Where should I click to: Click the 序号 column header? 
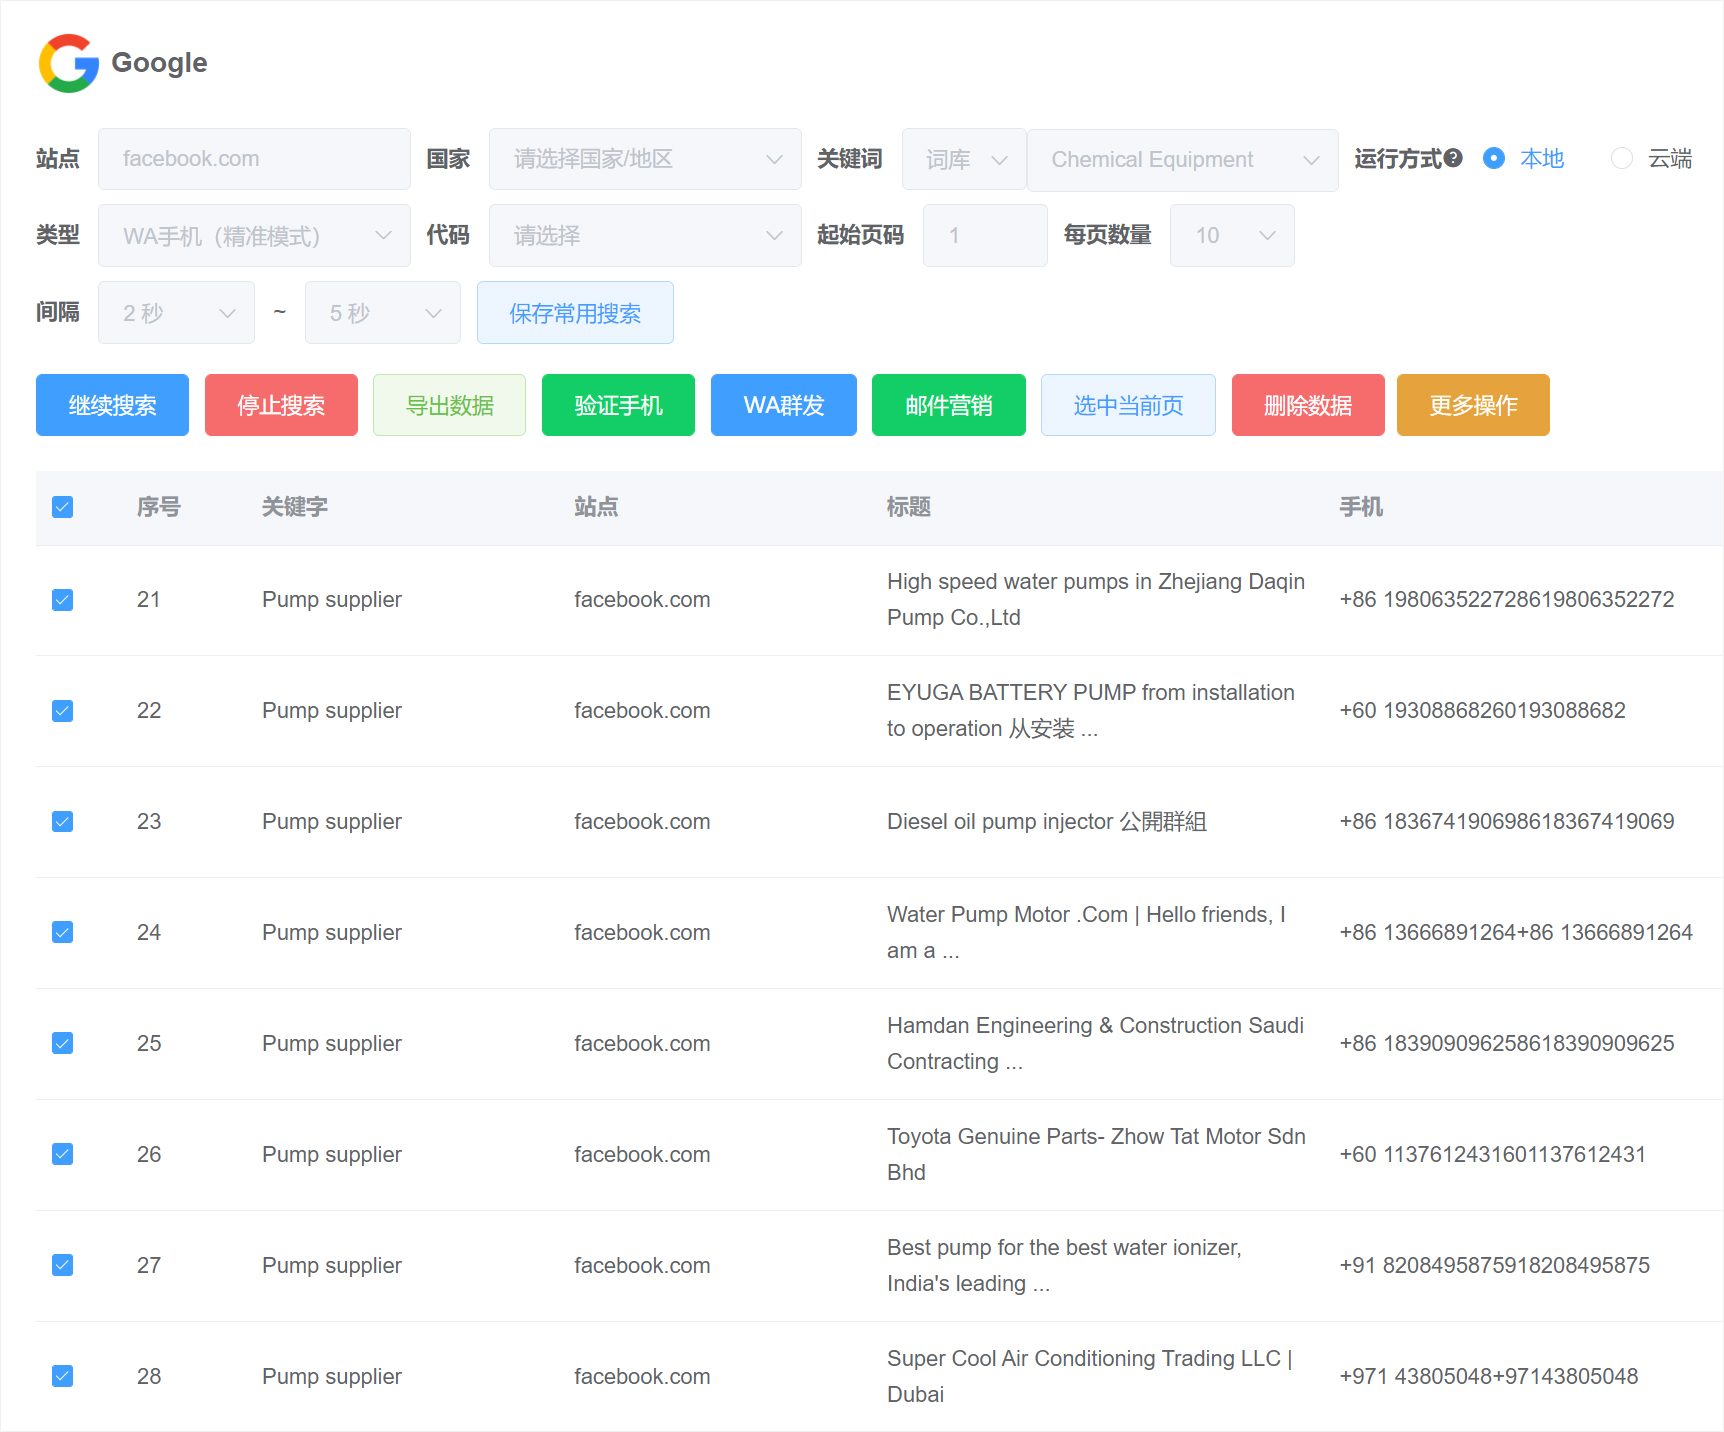click(159, 507)
